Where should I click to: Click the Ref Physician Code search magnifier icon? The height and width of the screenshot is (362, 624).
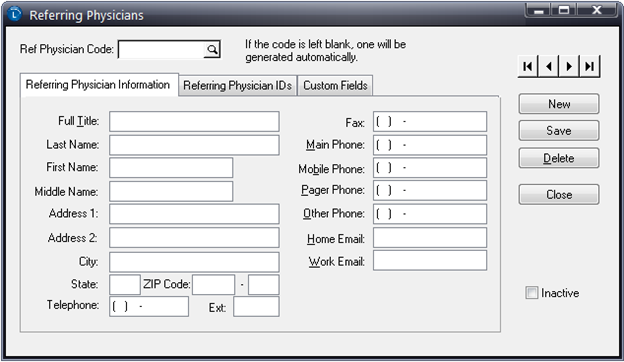[x=212, y=49]
